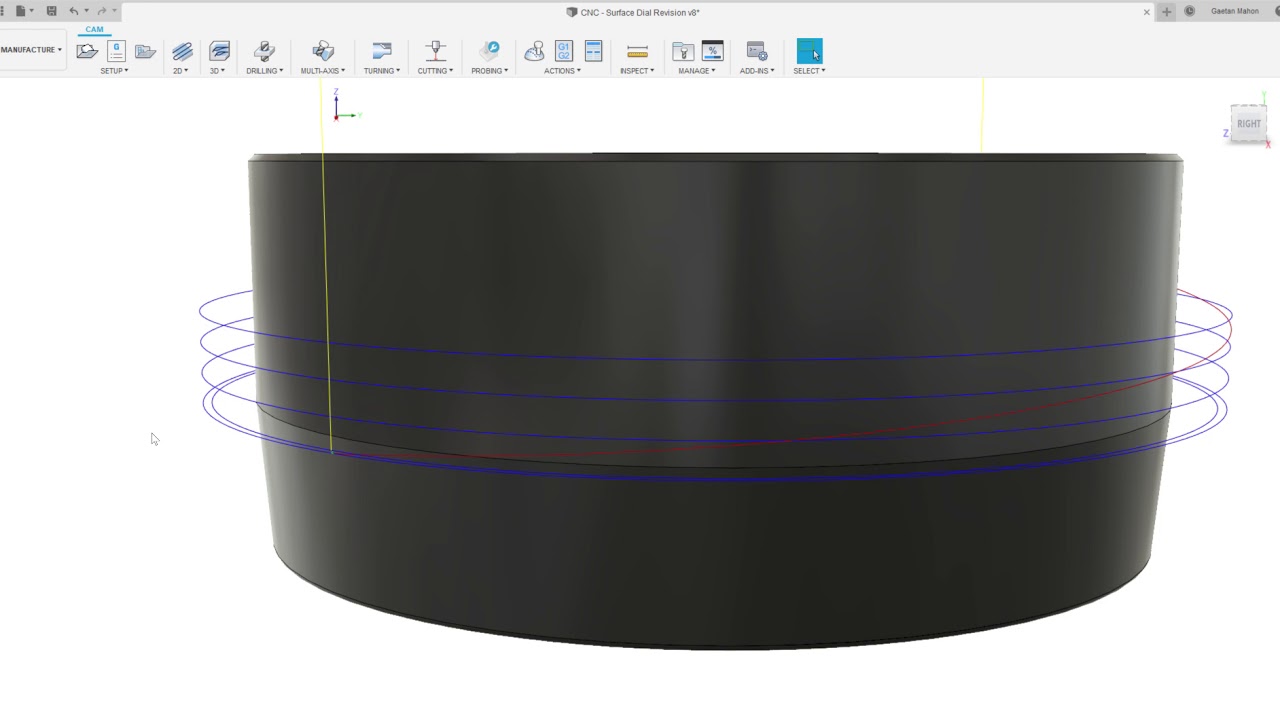The image size is (1280, 720).
Task: Click the RIGHT face of the ViewCube
Action: (1249, 124)
